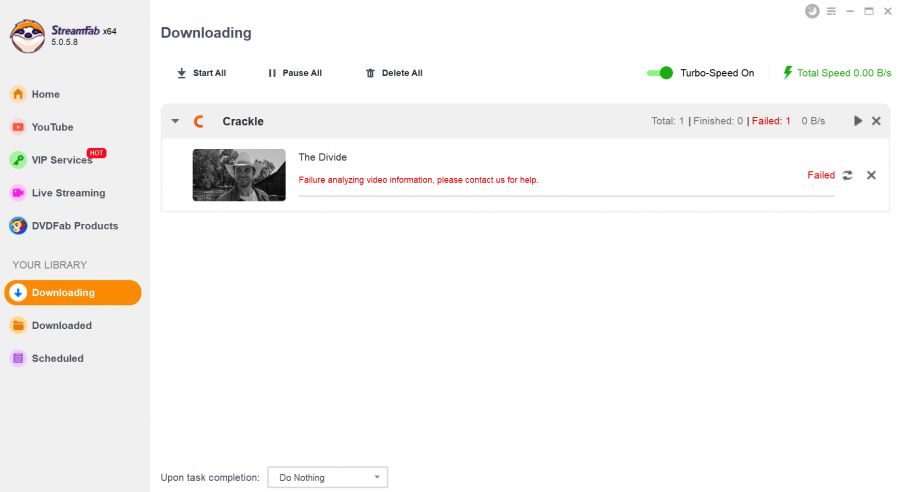Viewport: 900px width, 492px height.
Task: Click Start All downloads
Action: (201, 73)
